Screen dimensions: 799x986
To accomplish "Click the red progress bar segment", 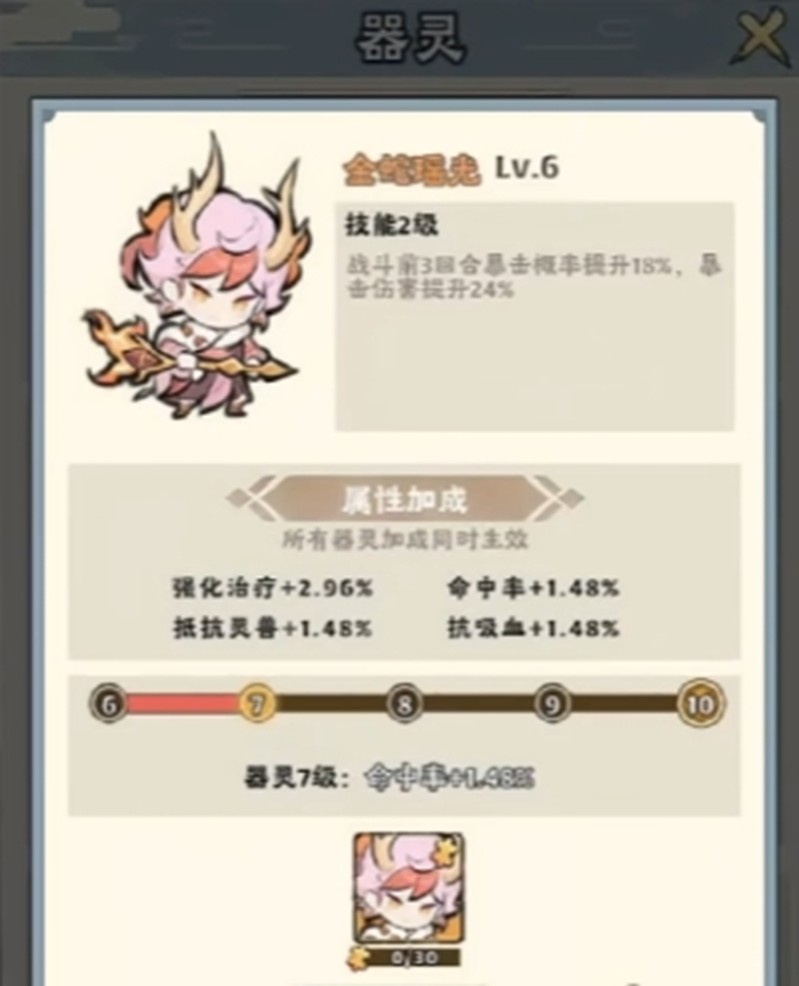I will pyautogui.click(x=182, y=704).
